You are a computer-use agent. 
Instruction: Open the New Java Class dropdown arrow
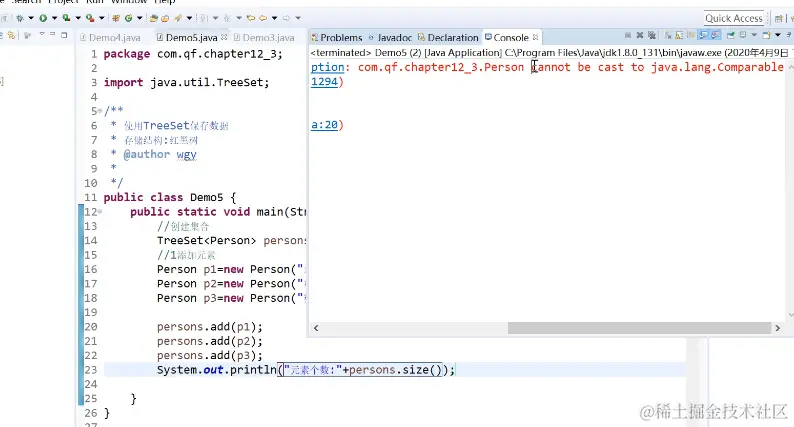click(139, 18)
